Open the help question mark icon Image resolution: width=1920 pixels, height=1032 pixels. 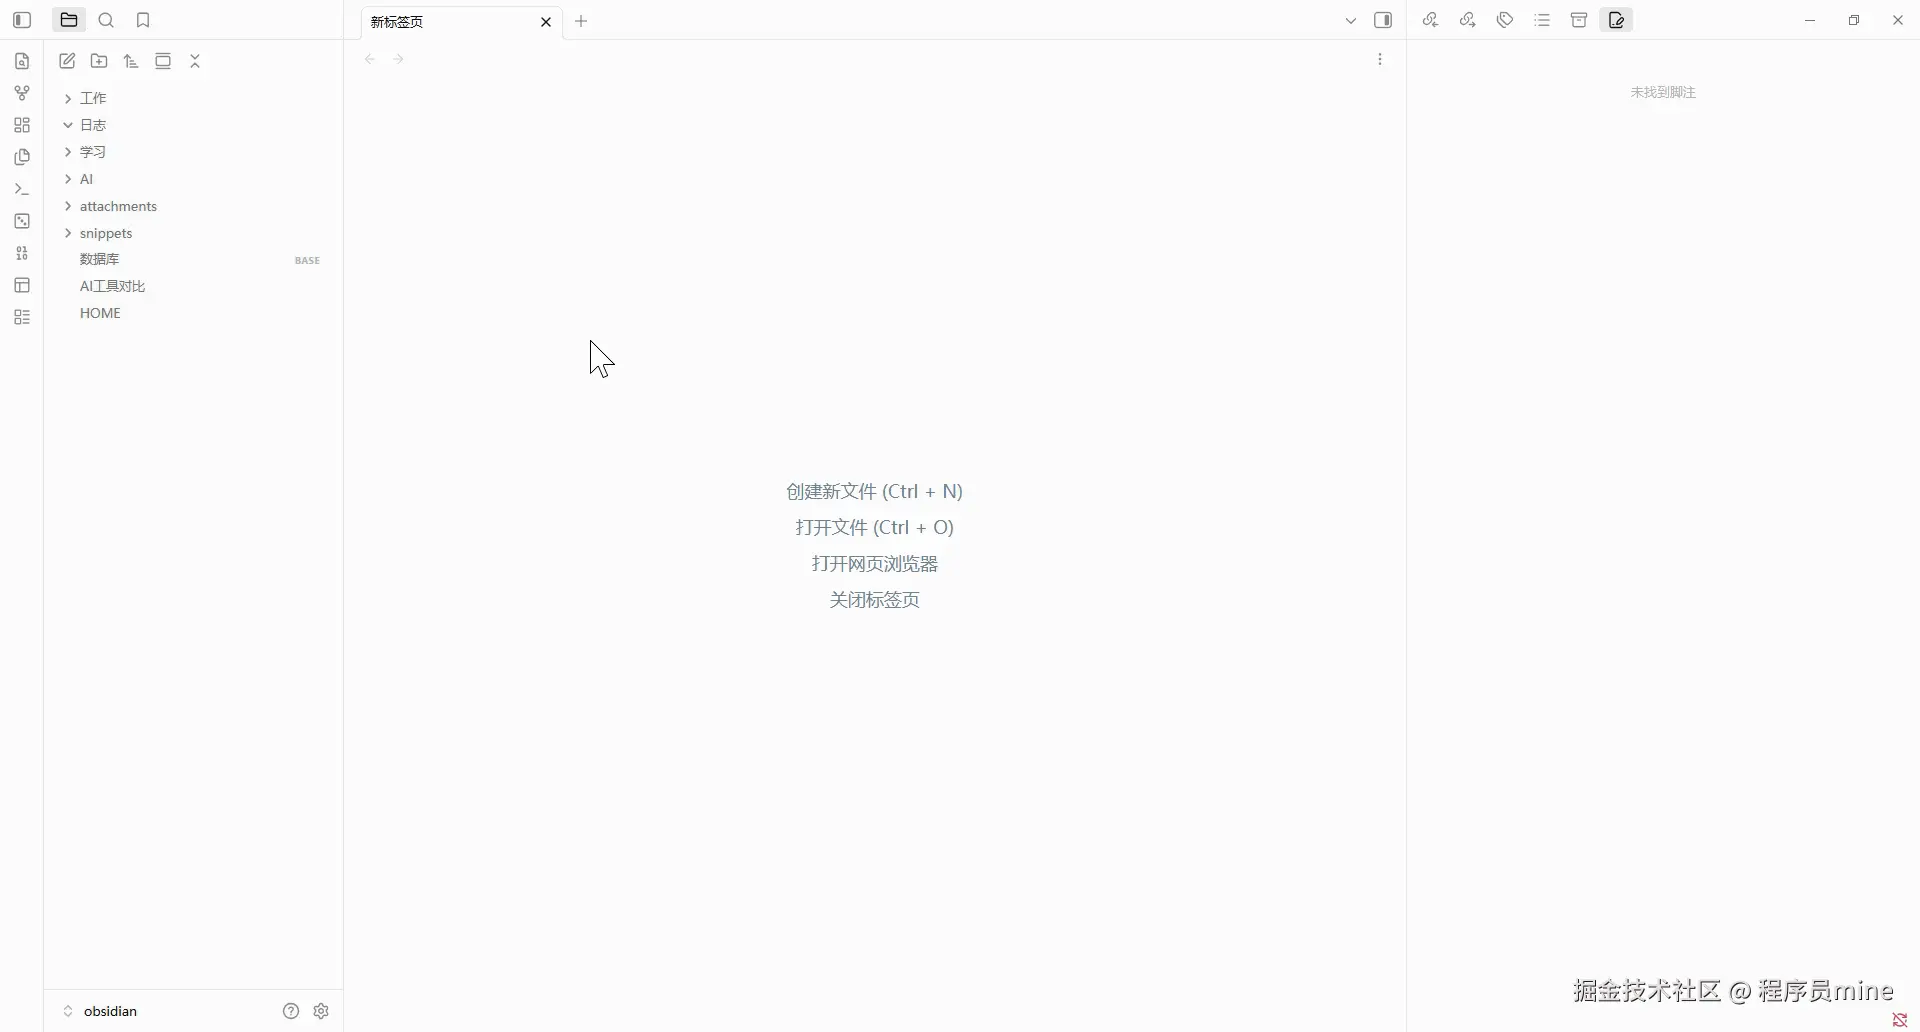pos(291,1011)
